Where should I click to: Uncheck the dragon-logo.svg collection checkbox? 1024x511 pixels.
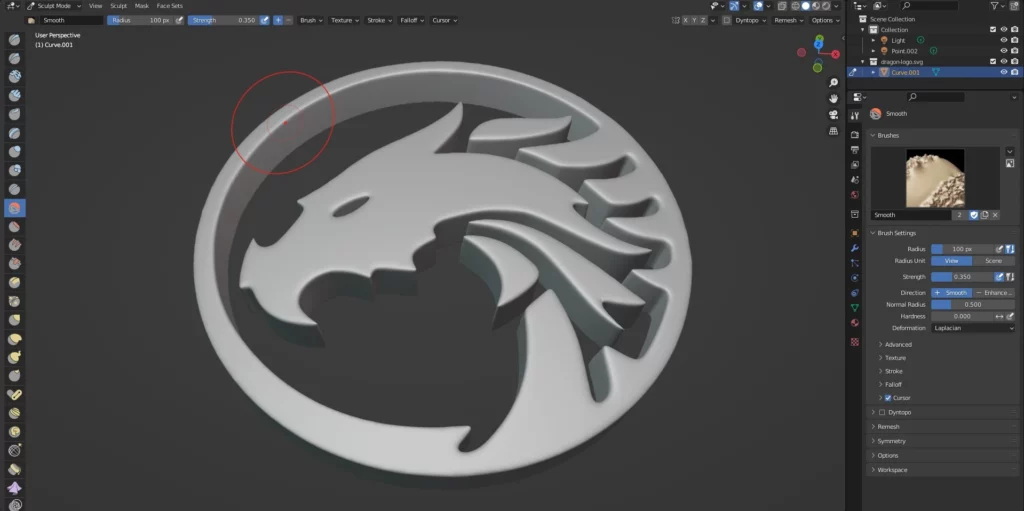993,61
